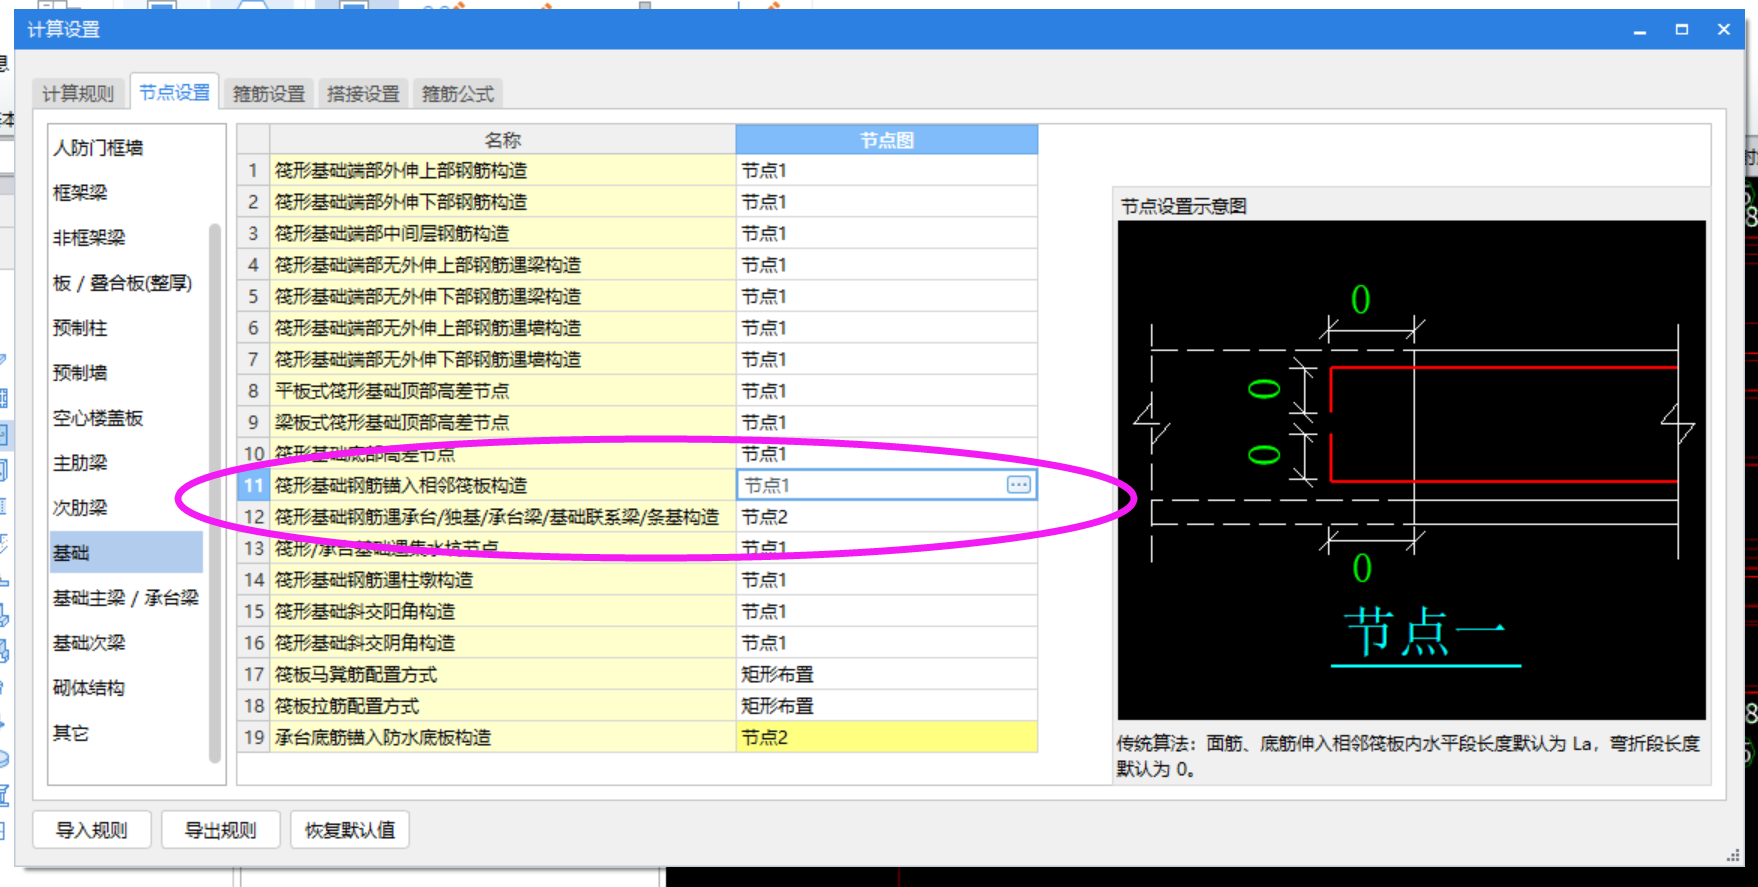
Task: Select 空心楼盖板 in the component list
Action: point(98,418)
